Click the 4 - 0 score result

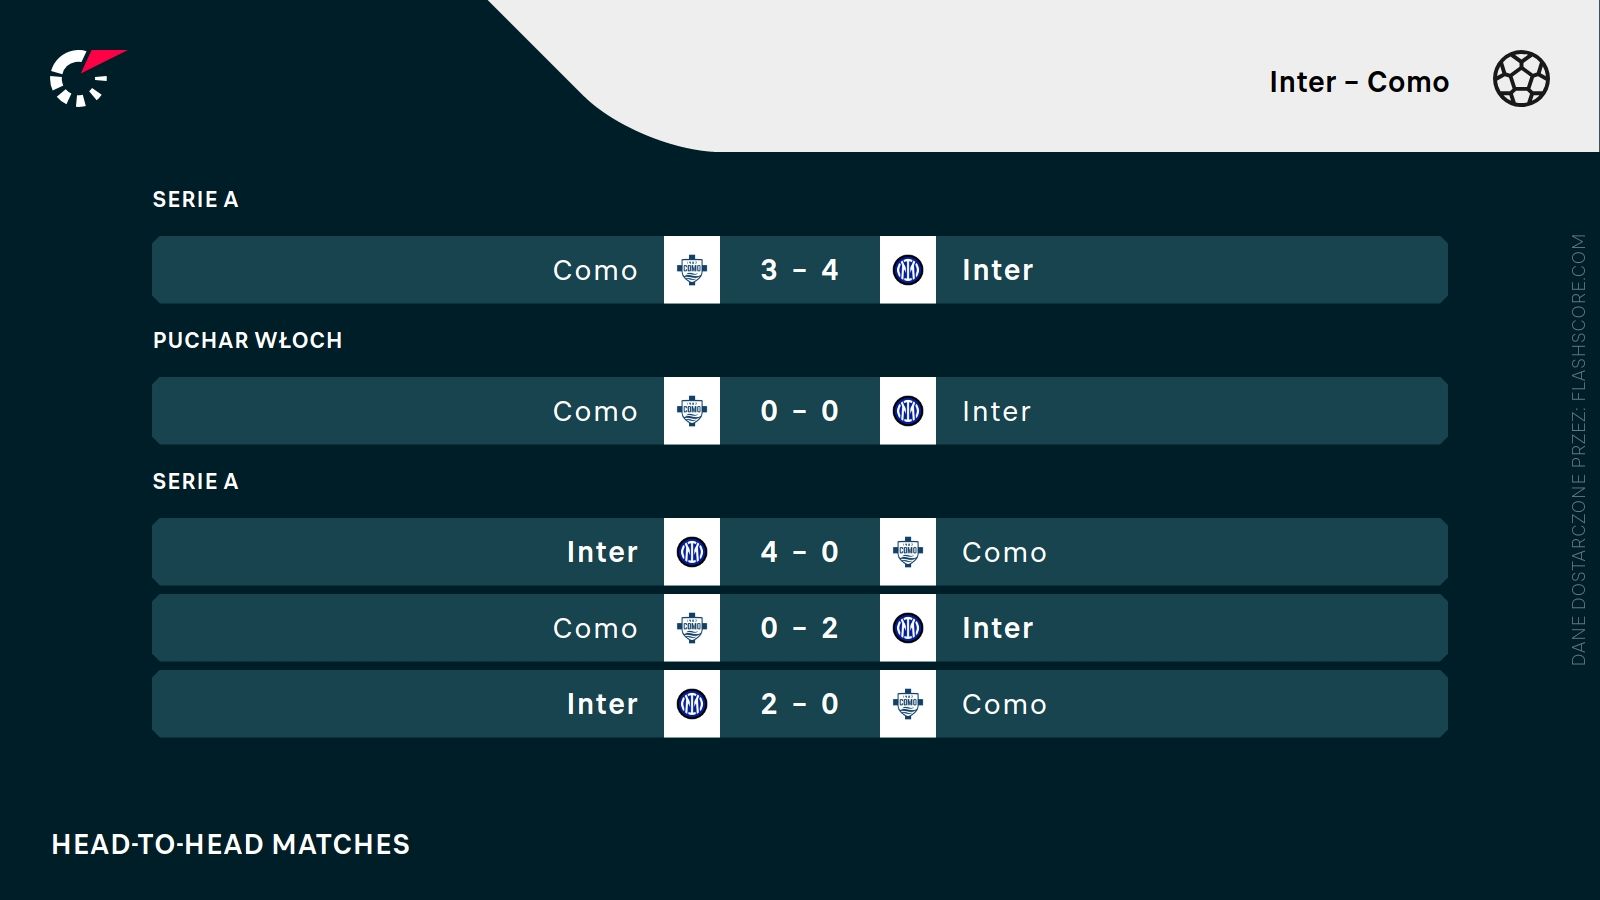tap(800, 552)
